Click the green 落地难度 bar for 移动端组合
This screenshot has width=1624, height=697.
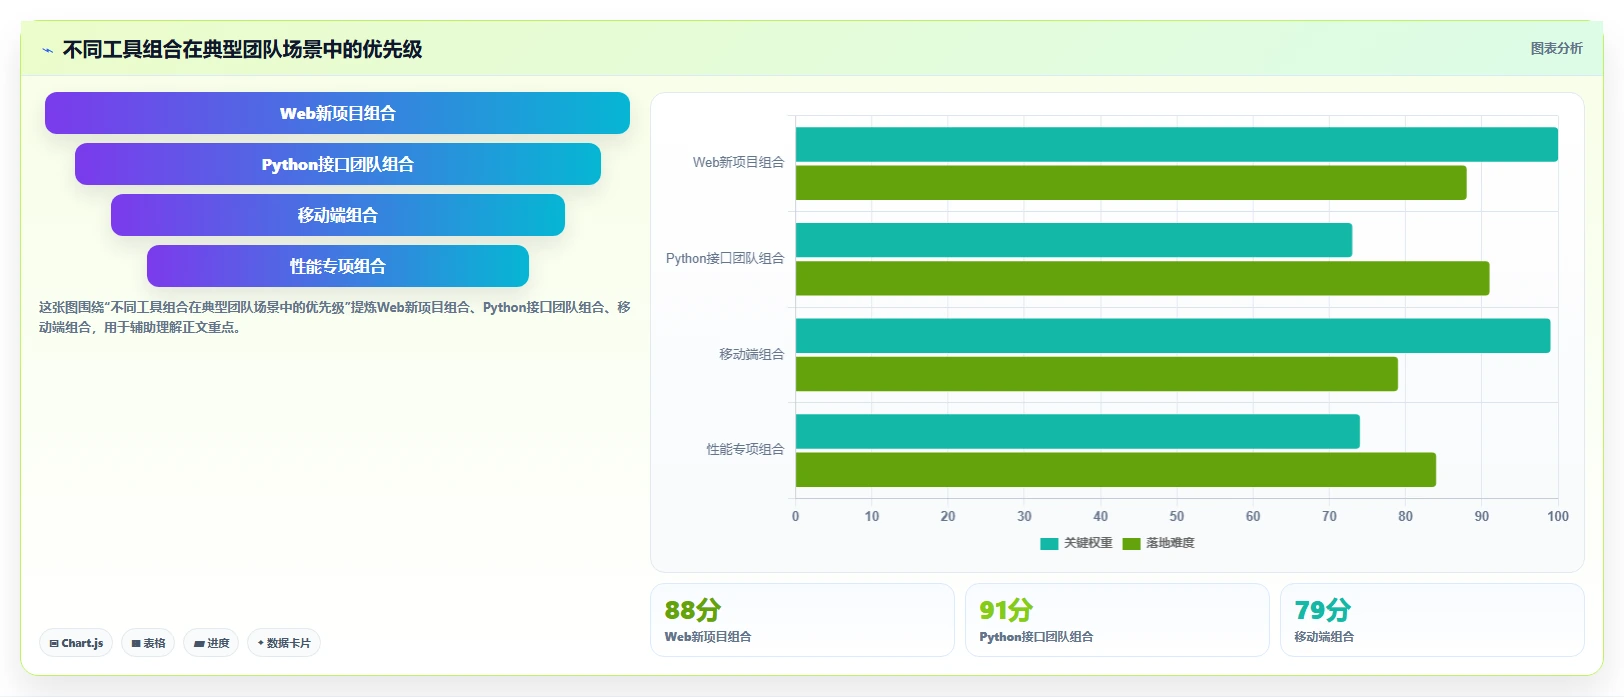pyautogui.click(x=1097, y=374)
